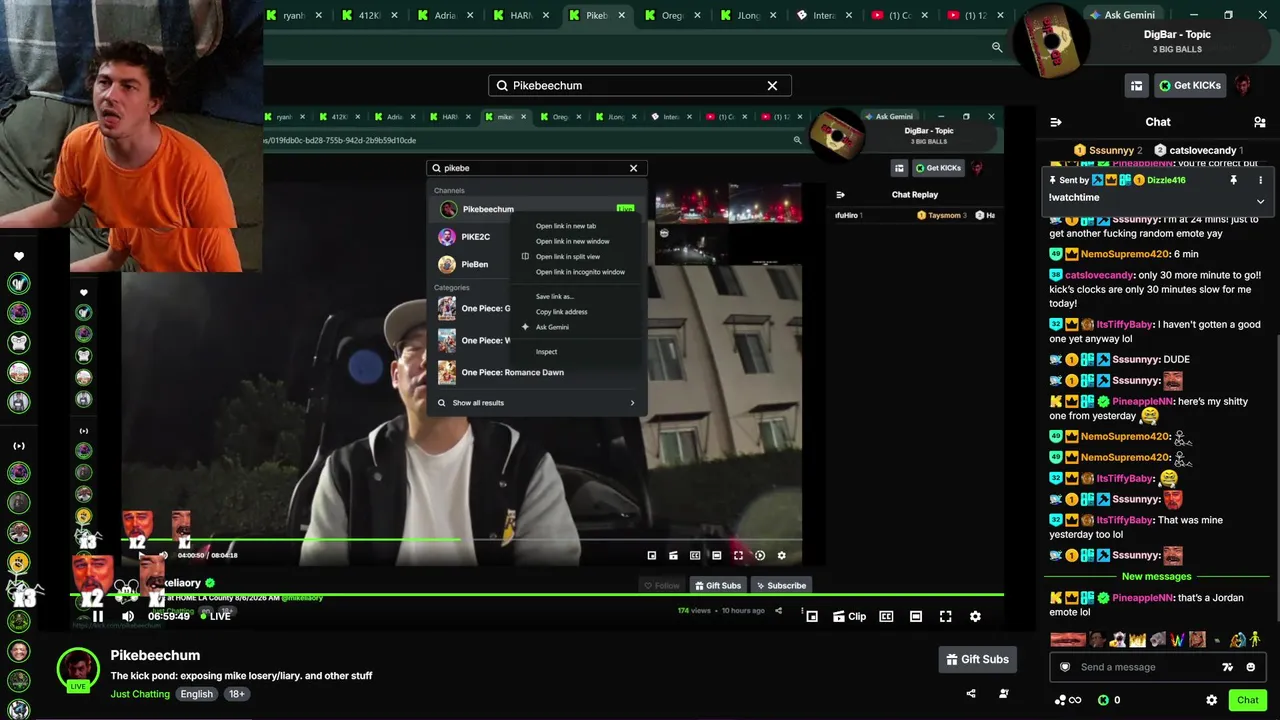Create a Clip from the stream

click(850, 617)
